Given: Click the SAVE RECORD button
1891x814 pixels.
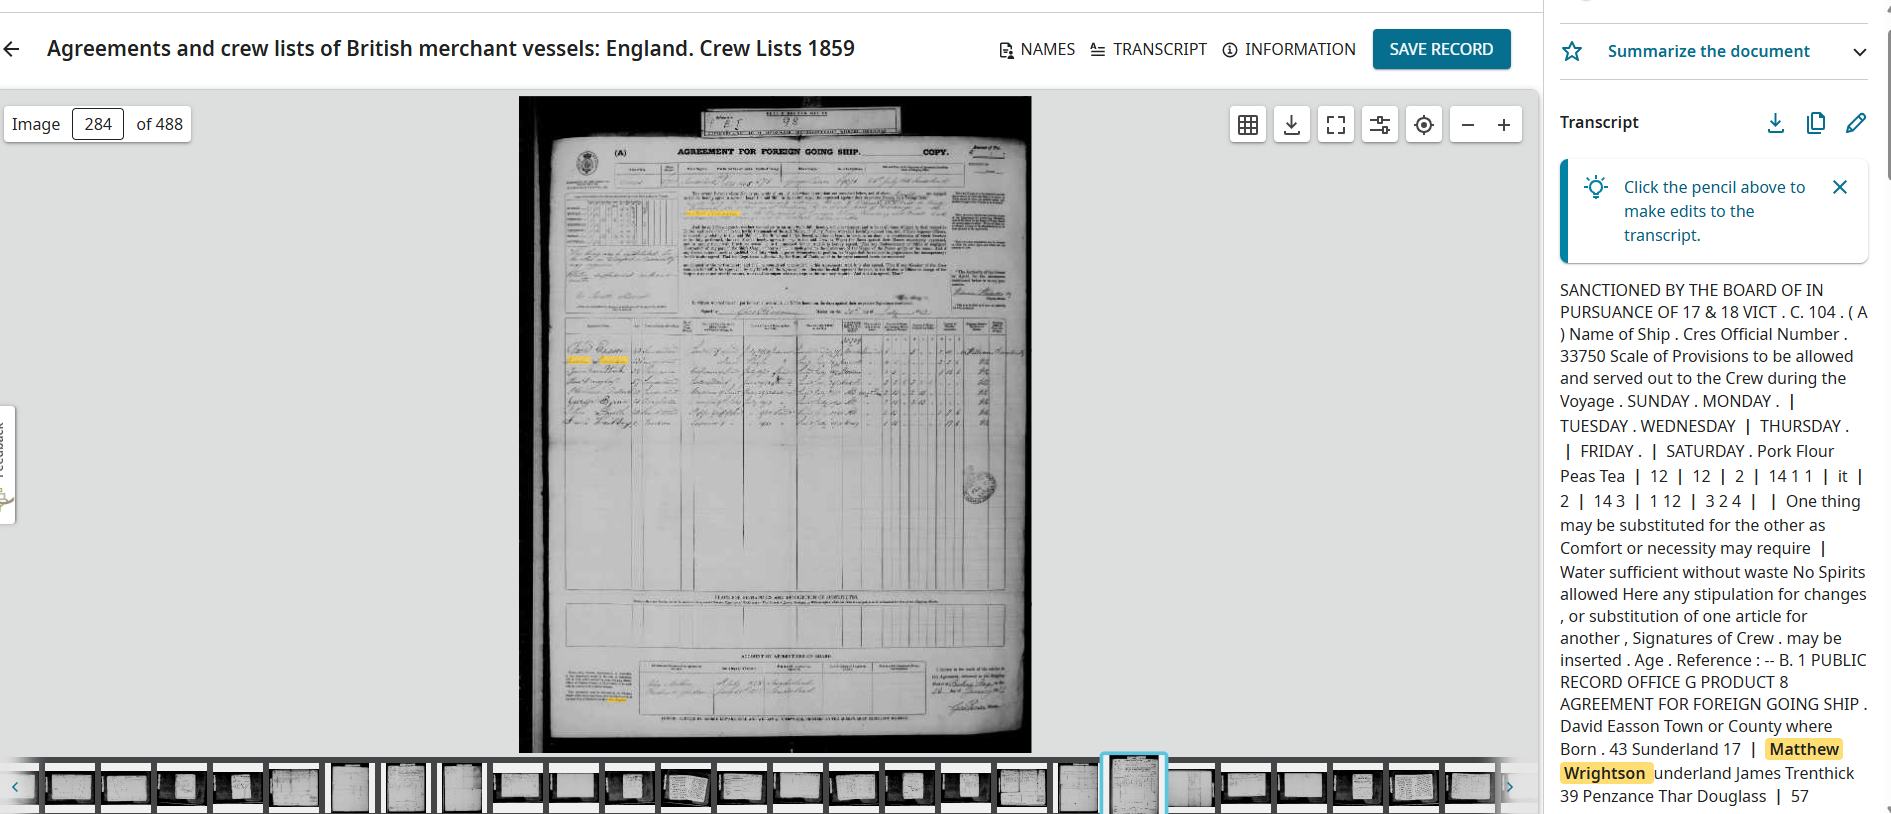Looking at the screenshot, I should click(1441, 49).
